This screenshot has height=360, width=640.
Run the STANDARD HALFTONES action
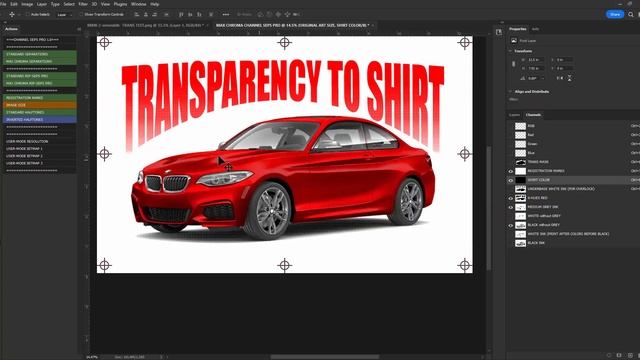(40, 112)
